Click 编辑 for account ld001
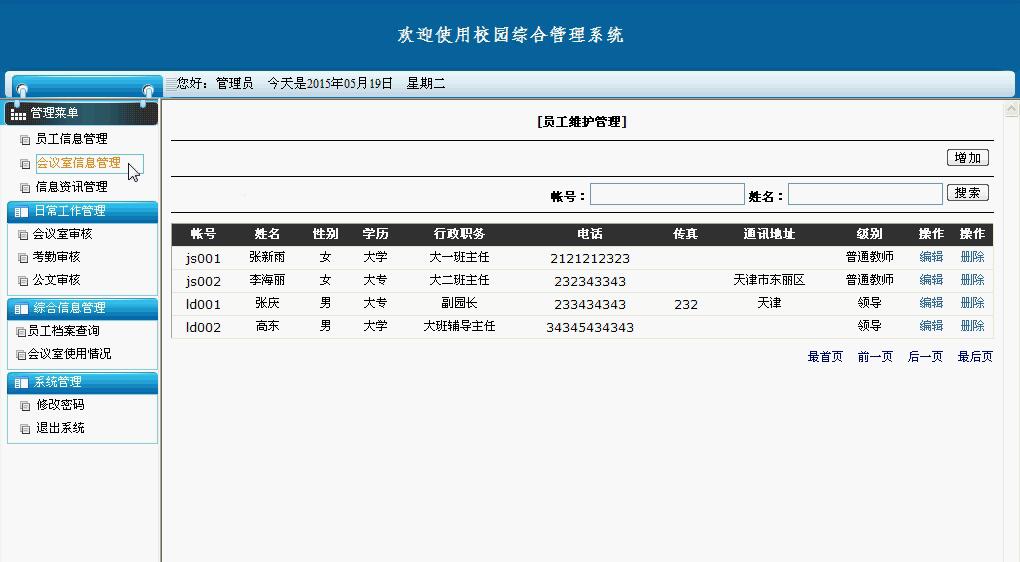This screenshot has width=1020, height=562. (x=931, y=302)
